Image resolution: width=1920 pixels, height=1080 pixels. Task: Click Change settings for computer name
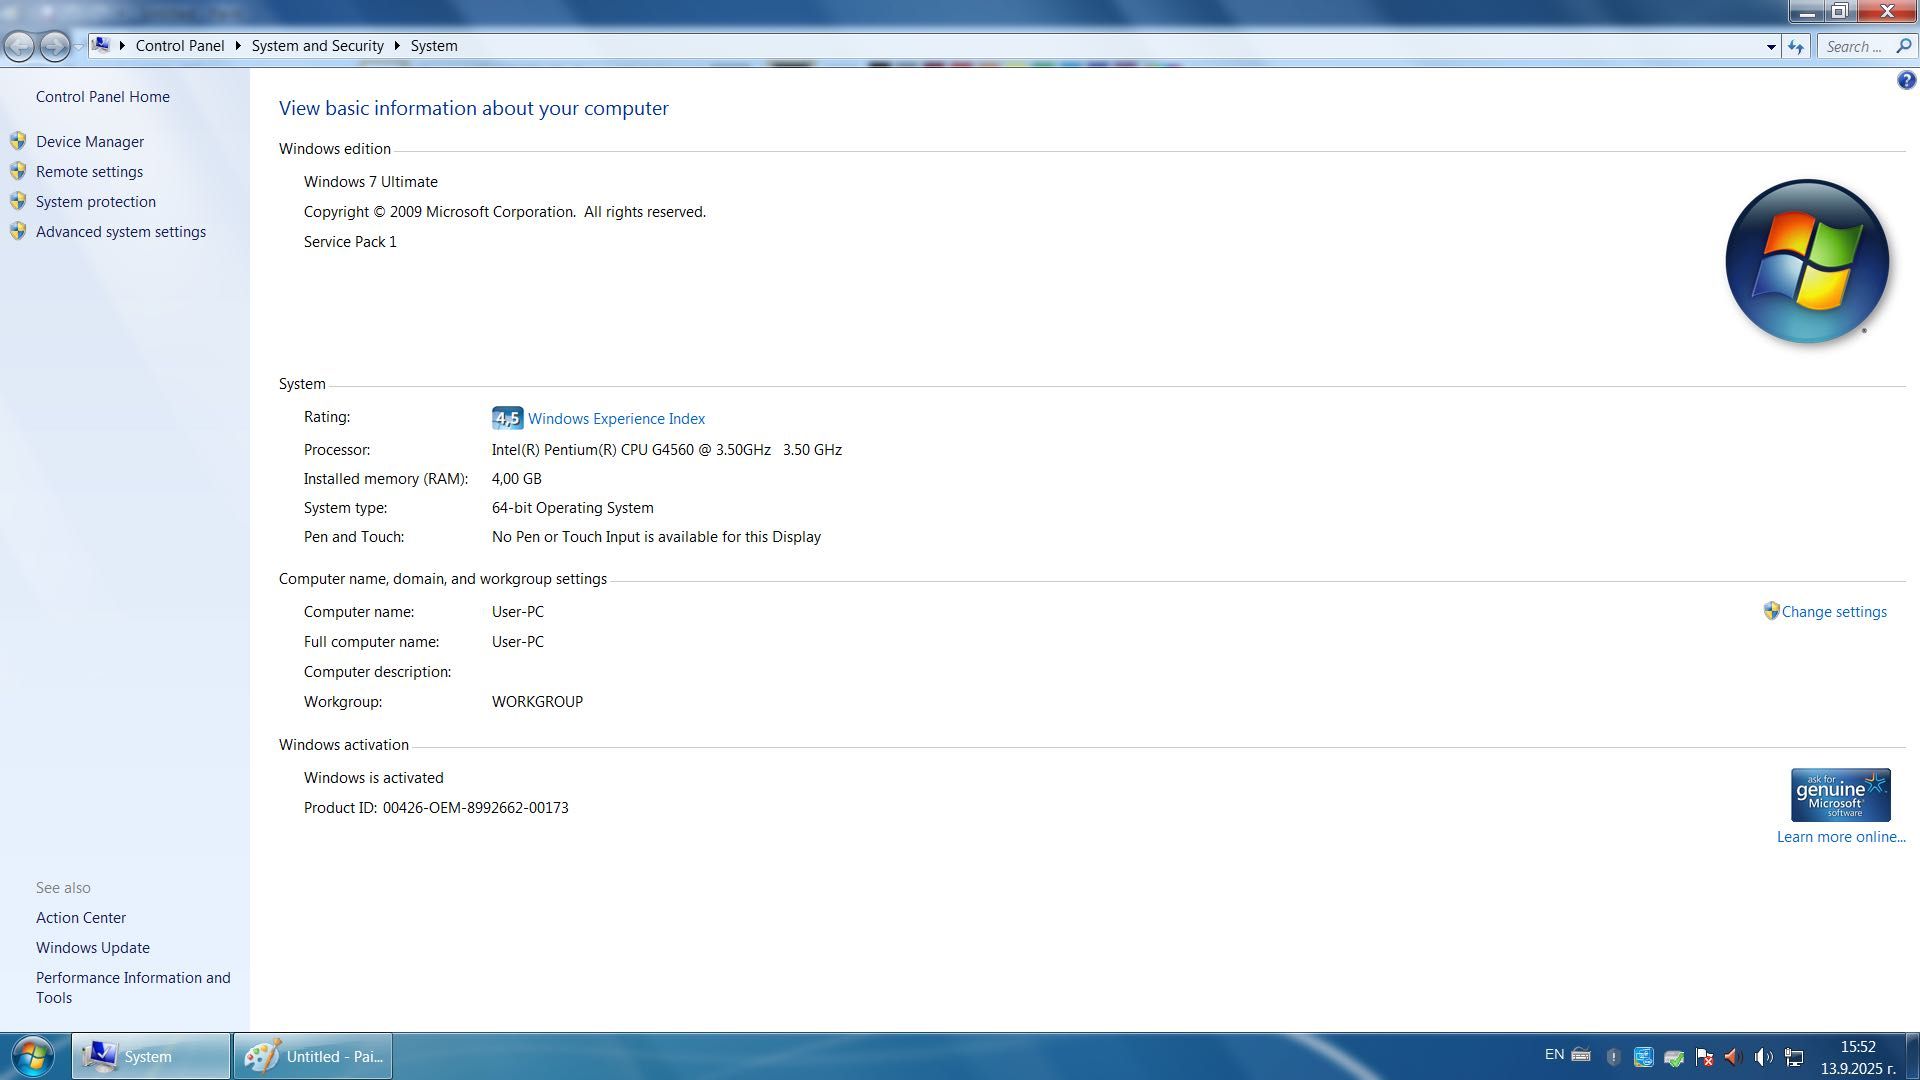[x=1834, y=612]
